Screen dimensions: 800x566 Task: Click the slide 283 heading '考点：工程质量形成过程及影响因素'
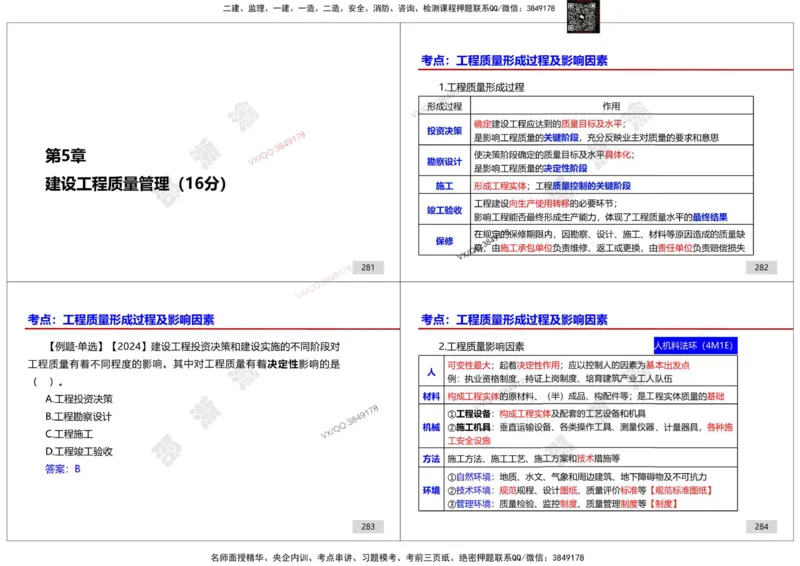tap(121, 320)
